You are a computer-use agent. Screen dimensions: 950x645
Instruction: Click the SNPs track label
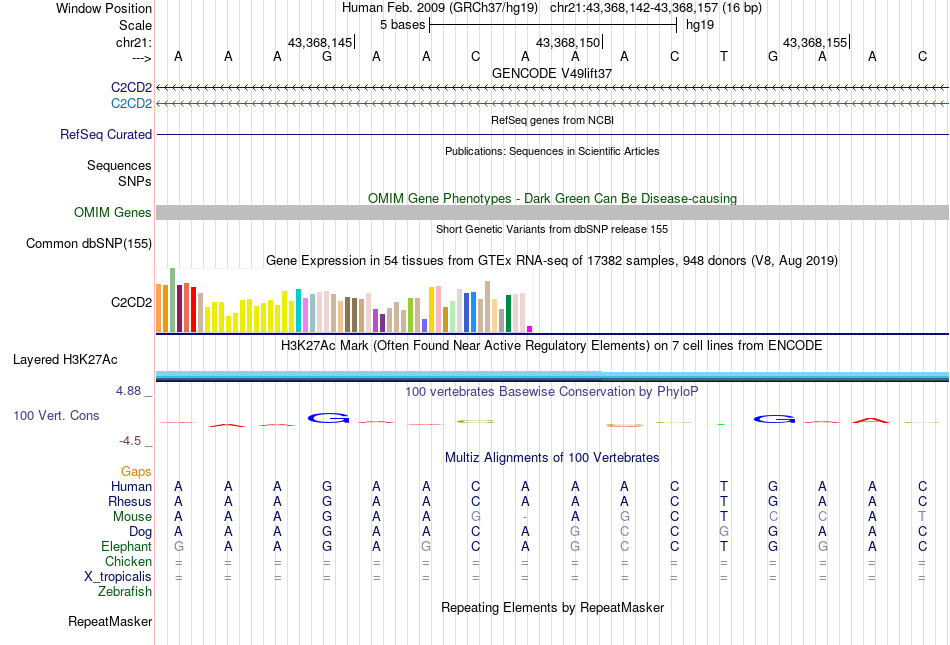(135, 181)
